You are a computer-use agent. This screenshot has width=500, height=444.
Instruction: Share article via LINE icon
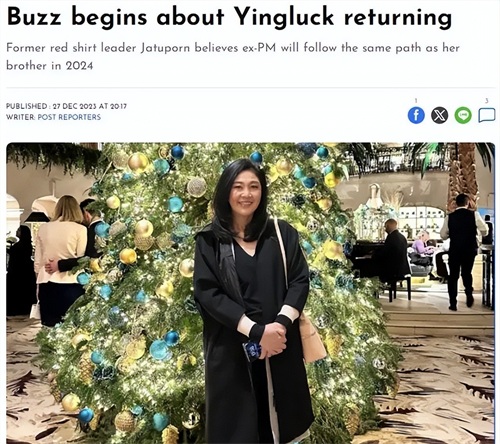coord(463,115)
